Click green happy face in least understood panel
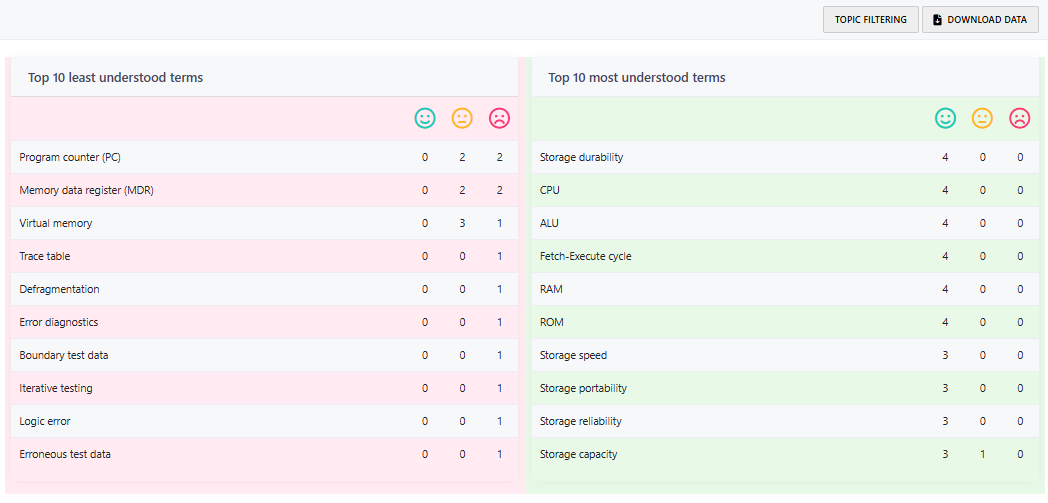Viewport: 1048px width, 503px height. point(425,118)
